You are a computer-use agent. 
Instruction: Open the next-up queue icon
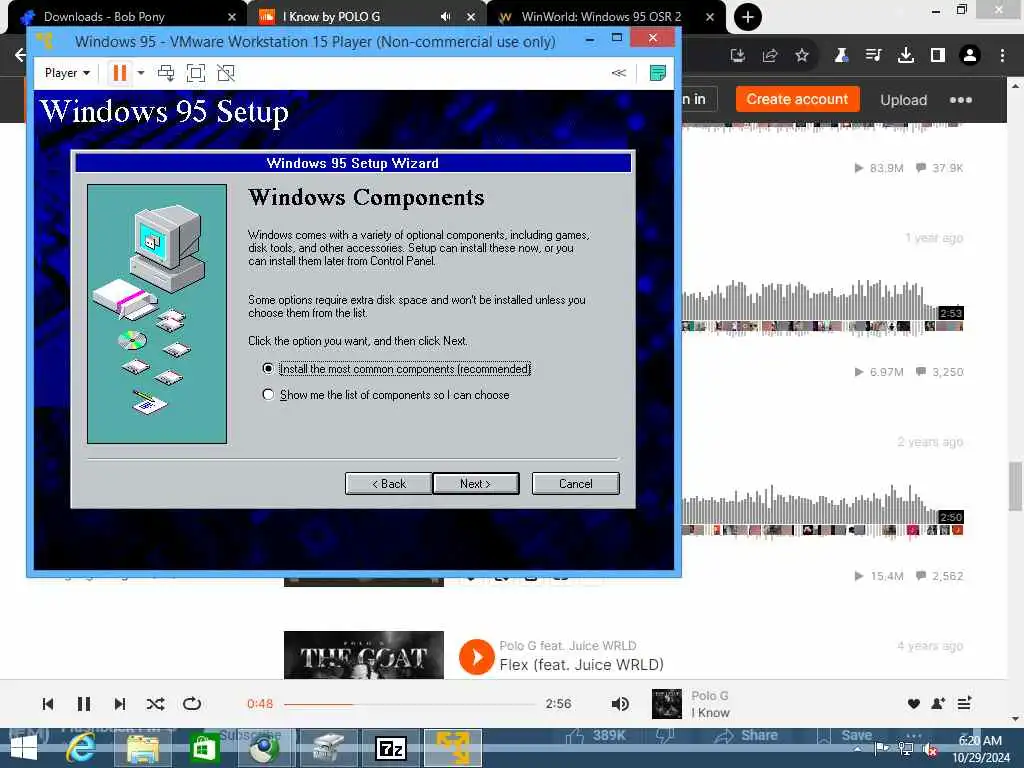pyautogui.click(x=964, y=703)
